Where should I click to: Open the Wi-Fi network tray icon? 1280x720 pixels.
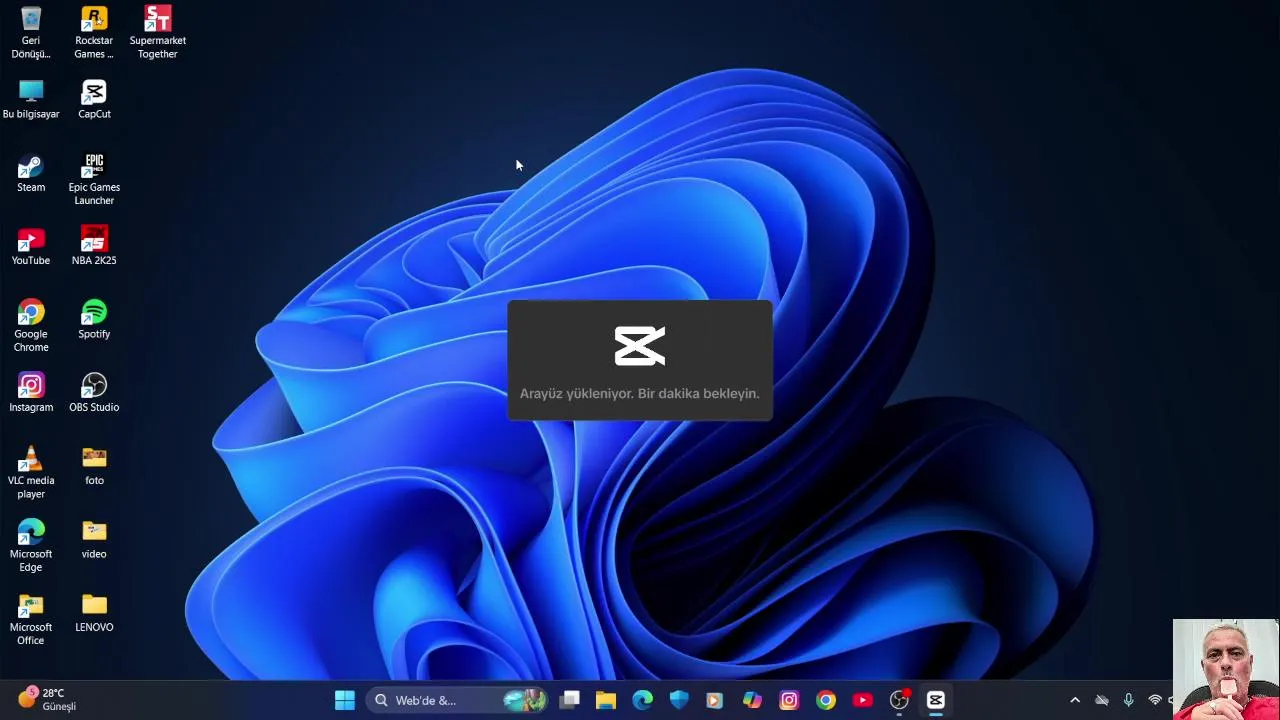click(1155, 700)
